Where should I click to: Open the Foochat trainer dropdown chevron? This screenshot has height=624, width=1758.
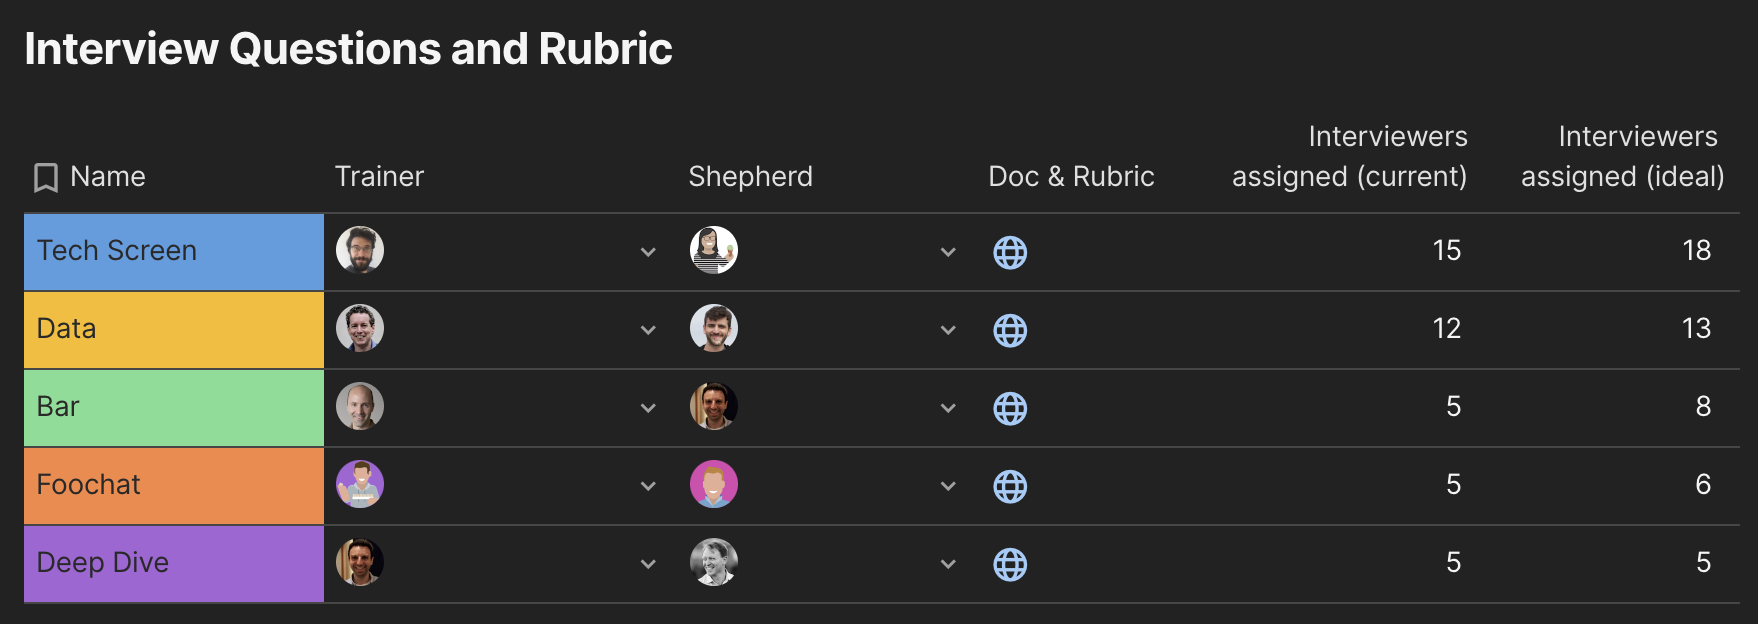pos(648,486)
